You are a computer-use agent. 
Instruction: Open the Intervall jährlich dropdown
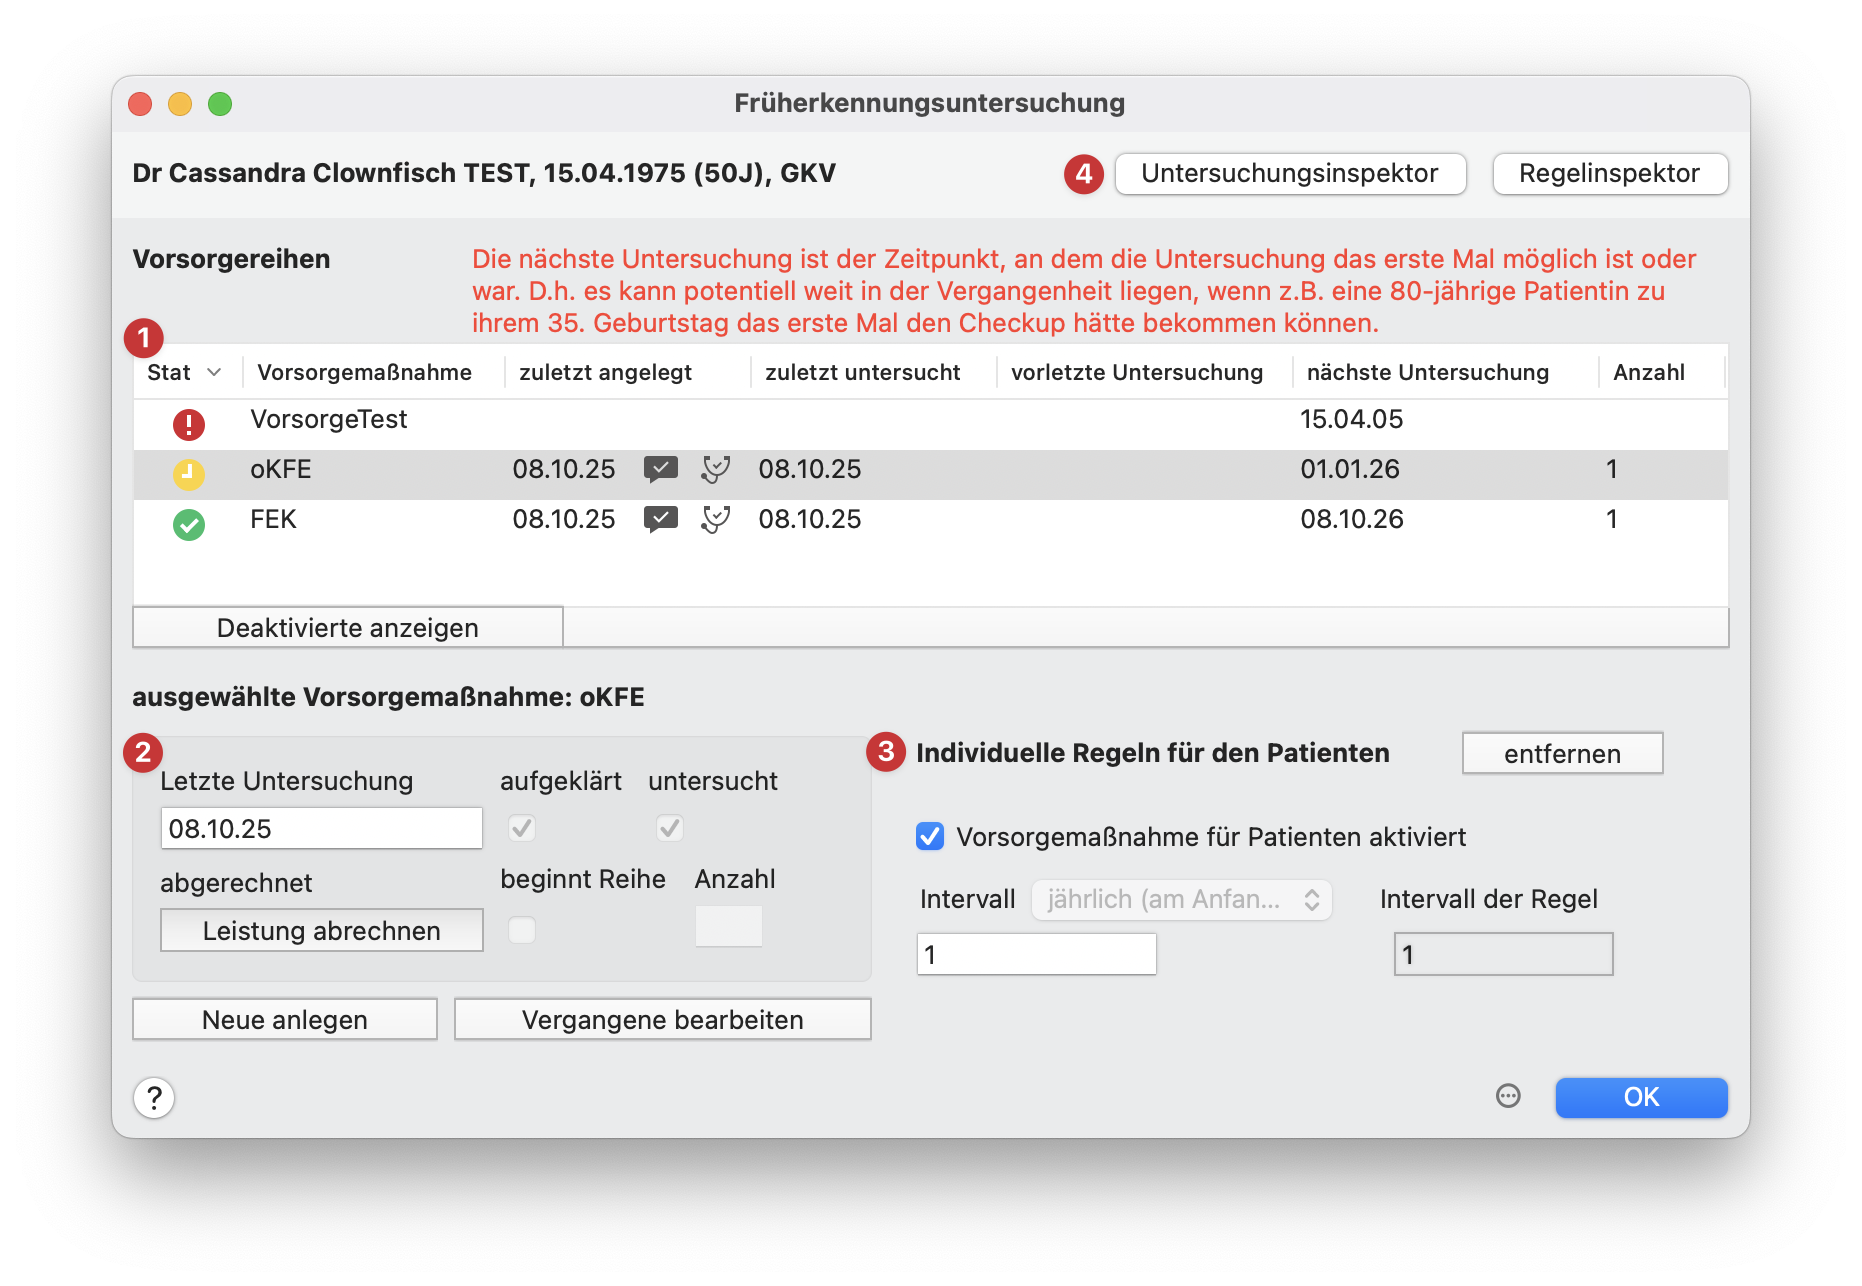pyautogui.click(x=1181, y=900)
